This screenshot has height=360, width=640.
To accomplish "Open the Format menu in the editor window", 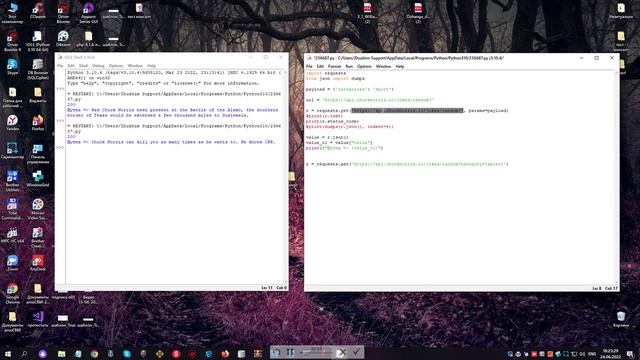I will [x=334, y=66].
